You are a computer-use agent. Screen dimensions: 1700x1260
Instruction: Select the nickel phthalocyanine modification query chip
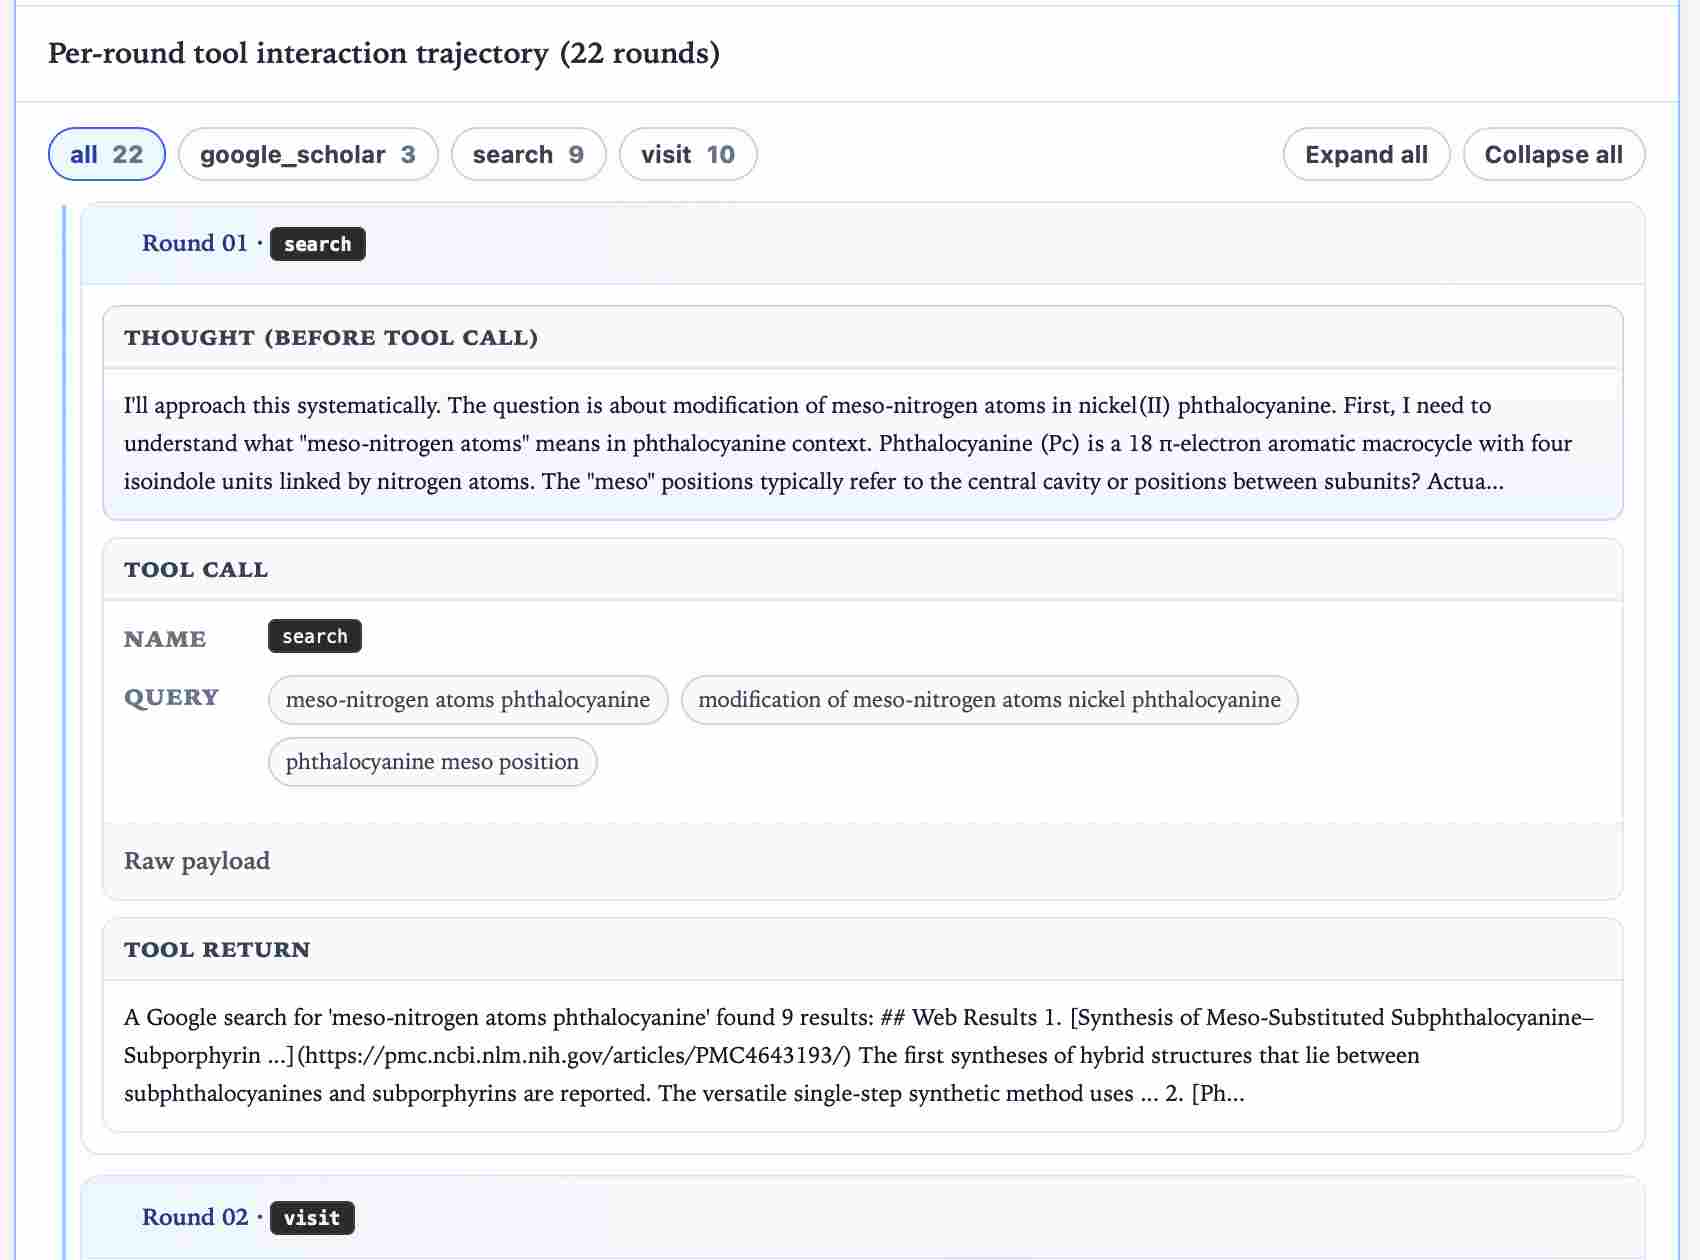coord(989,700)
